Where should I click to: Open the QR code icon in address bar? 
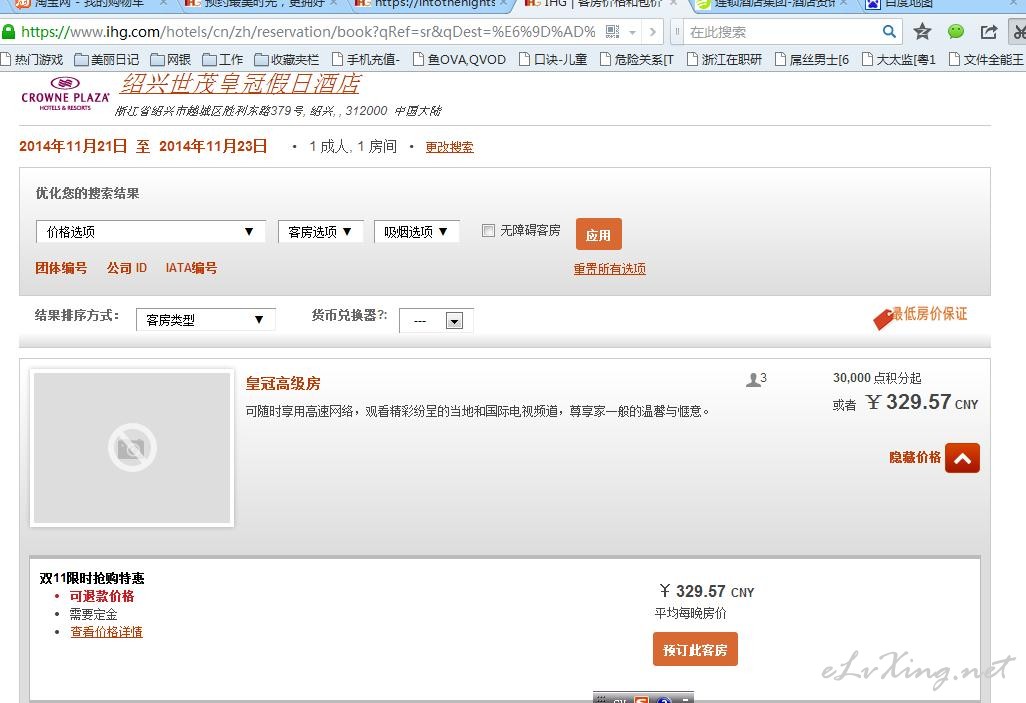(x=612, y=31)
